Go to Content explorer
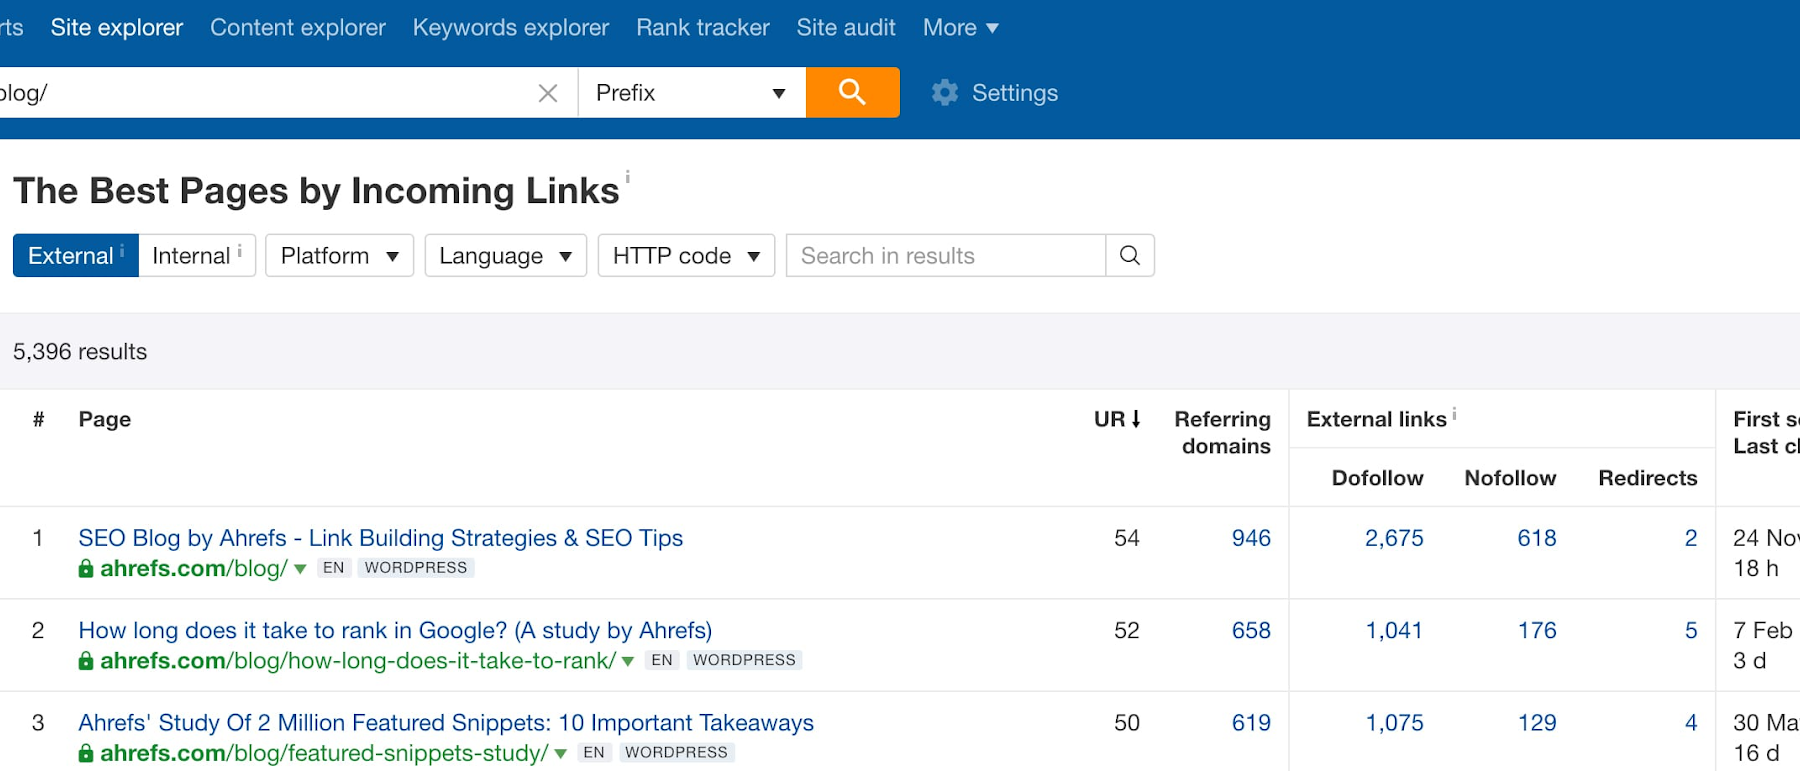This screenshot has width=1800, height=771. click(297, 28)
